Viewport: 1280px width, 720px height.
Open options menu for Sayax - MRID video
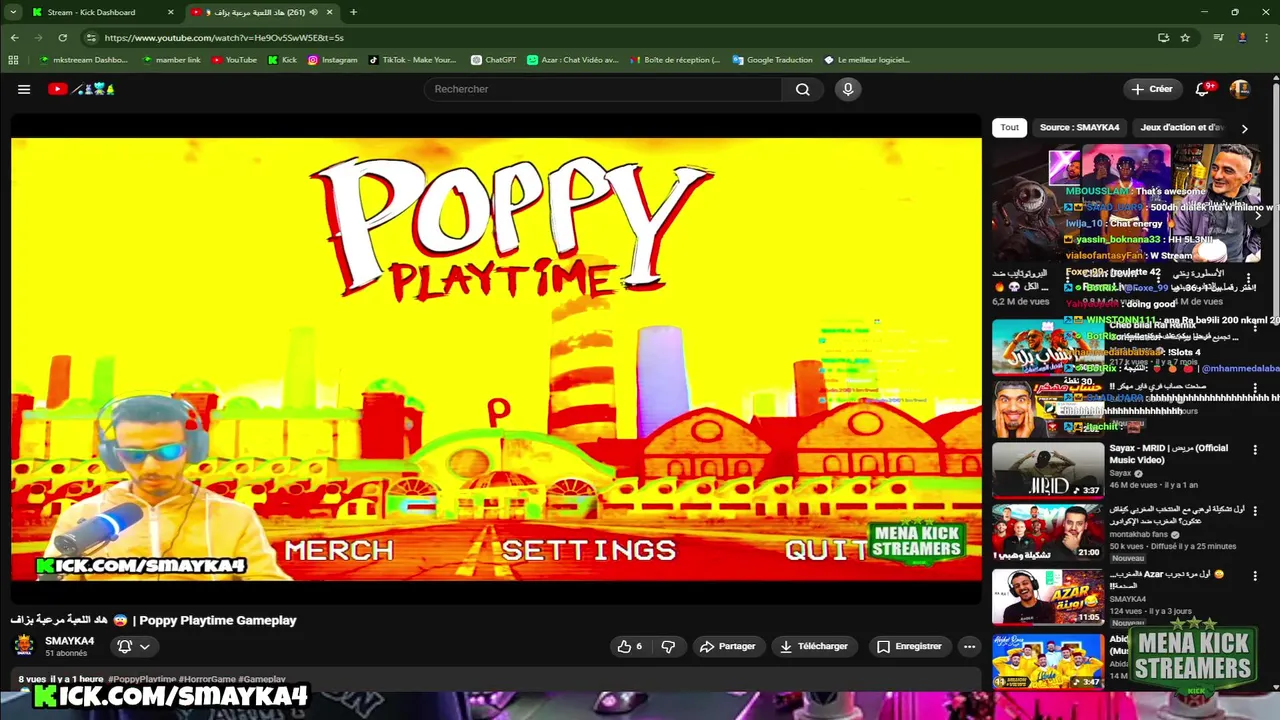pos(1255,450)
